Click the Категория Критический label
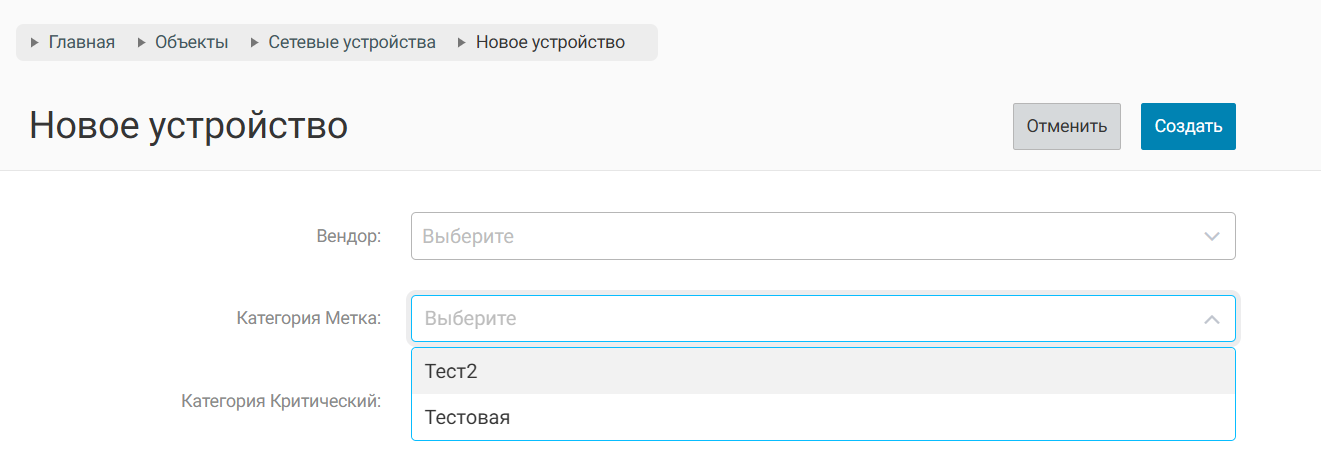 coord(281,401)
